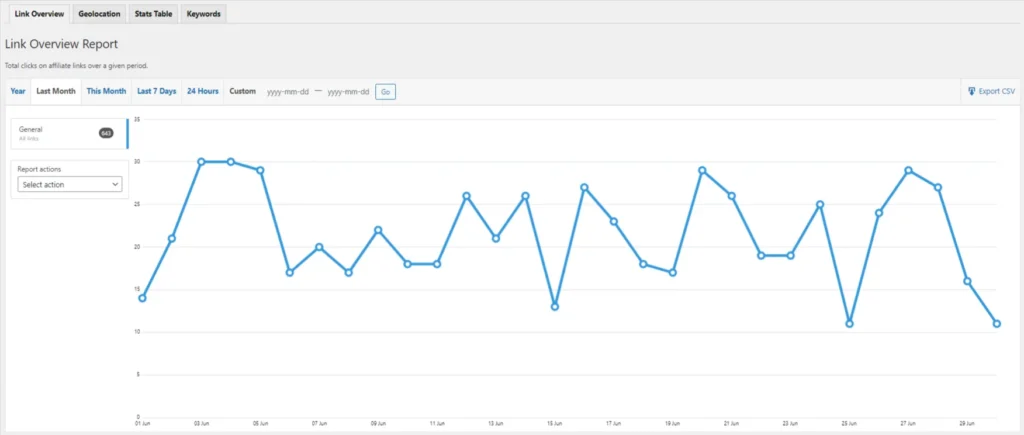Switch to the Geolocation tab
1024x435 pixels.
coord(99,14)
